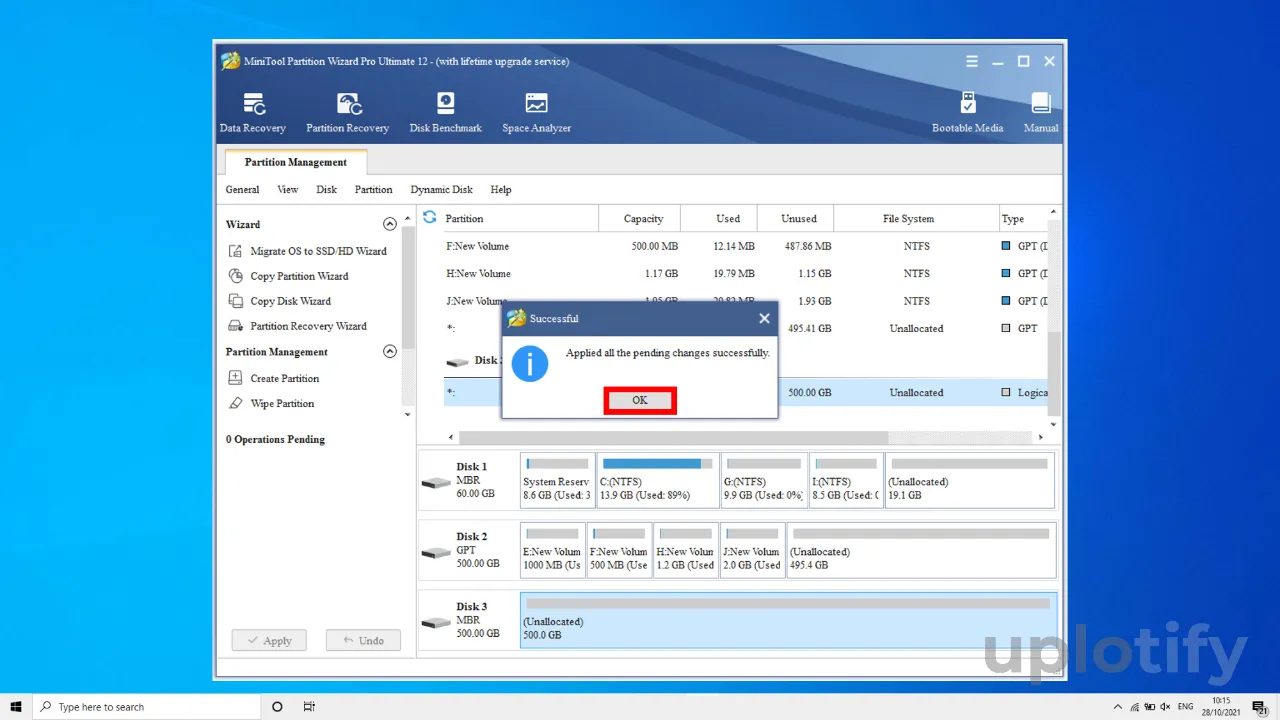
Task: Select E:New Volume block on Disk 2
Action: click(x=552, y=550)
